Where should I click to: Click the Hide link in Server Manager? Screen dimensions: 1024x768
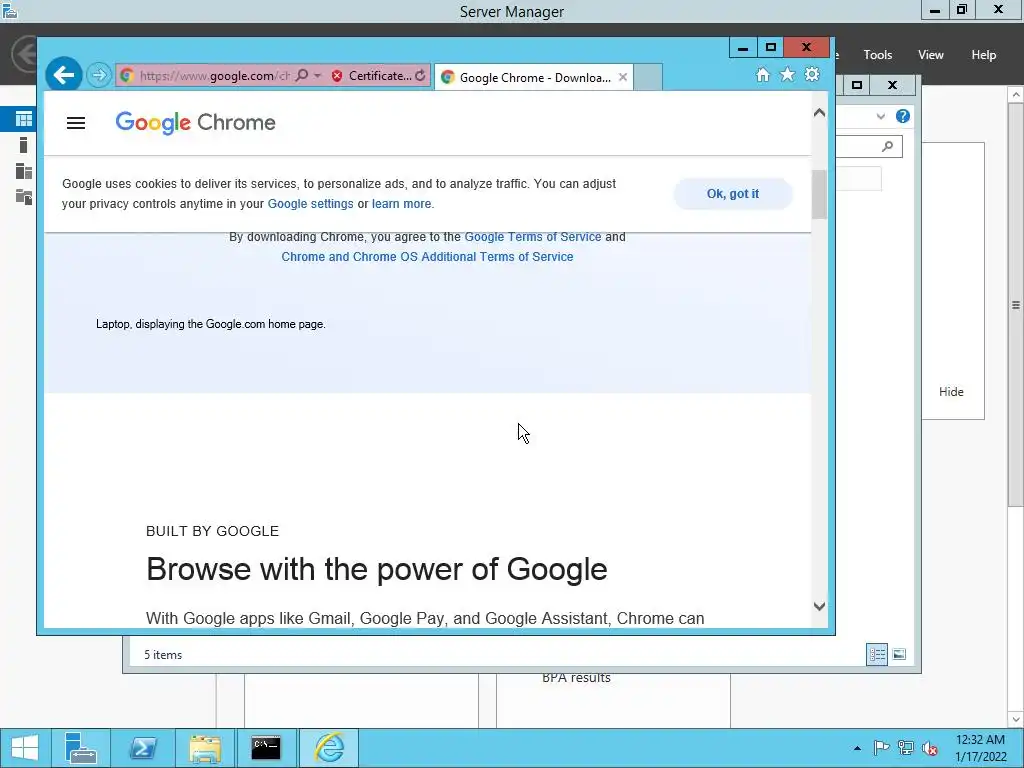951,392
